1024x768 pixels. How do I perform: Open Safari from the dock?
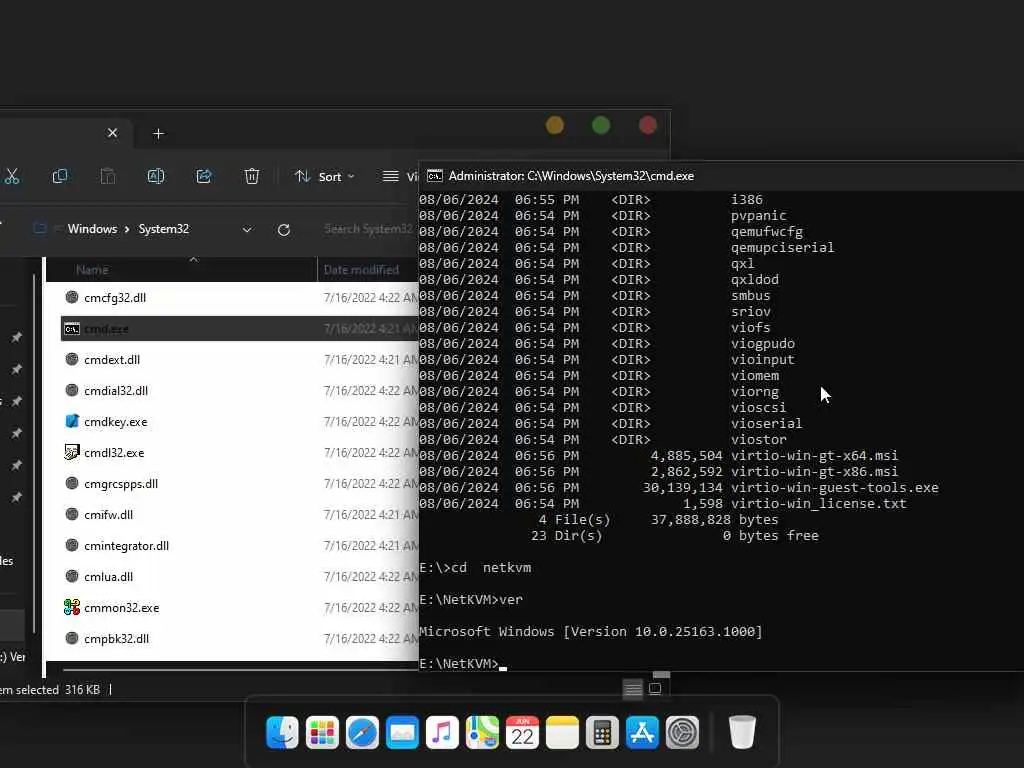pos(362,732)
